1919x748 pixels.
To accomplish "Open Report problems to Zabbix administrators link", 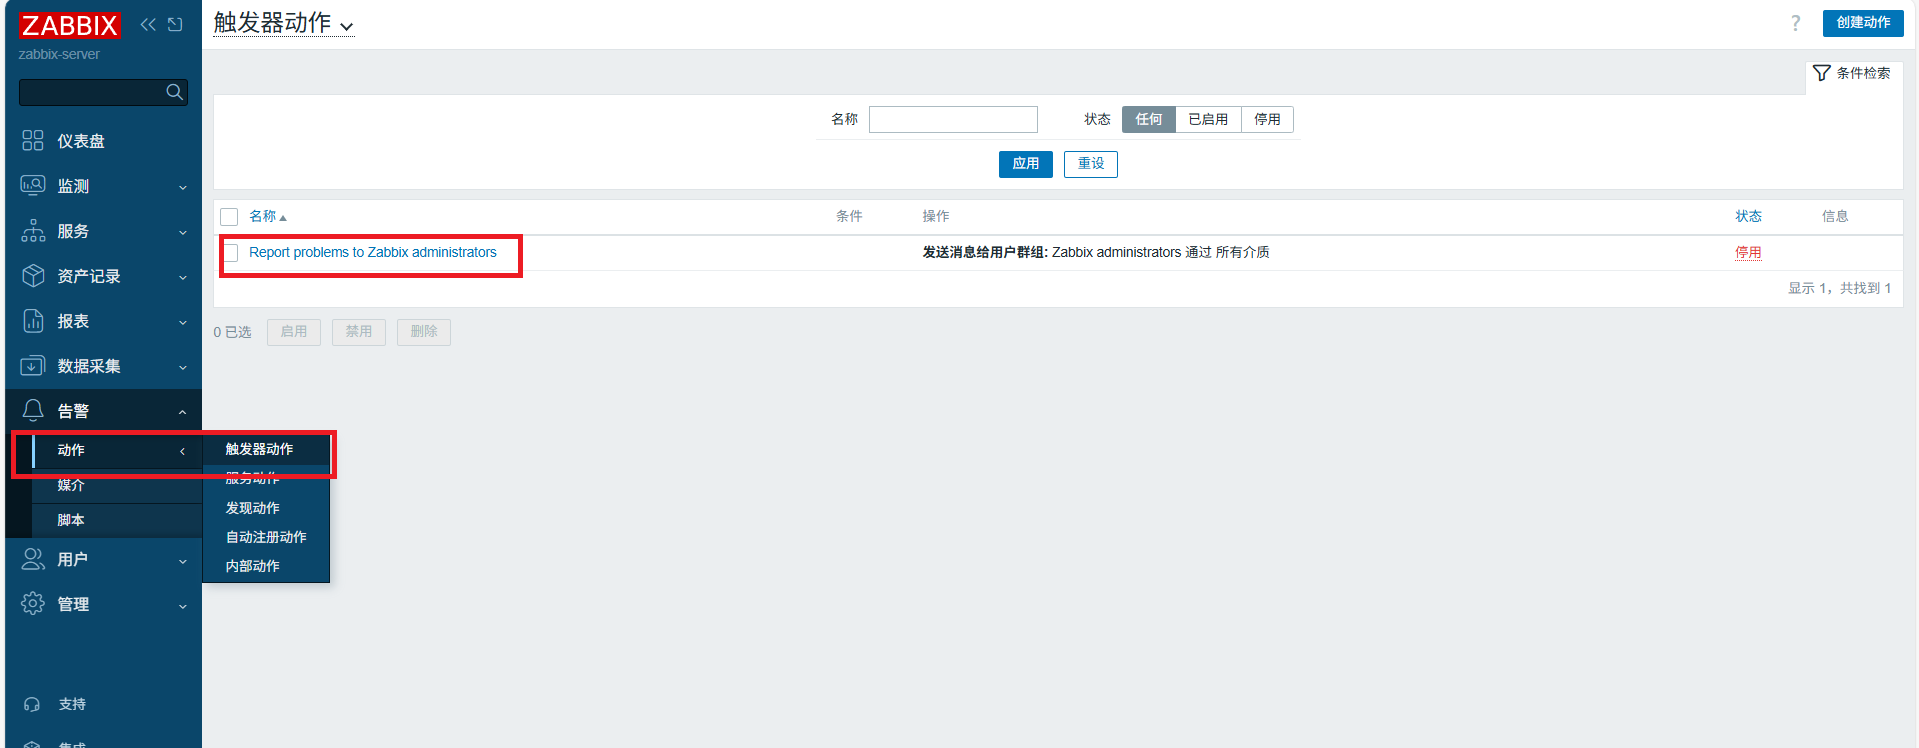I will tap(373, 253).
